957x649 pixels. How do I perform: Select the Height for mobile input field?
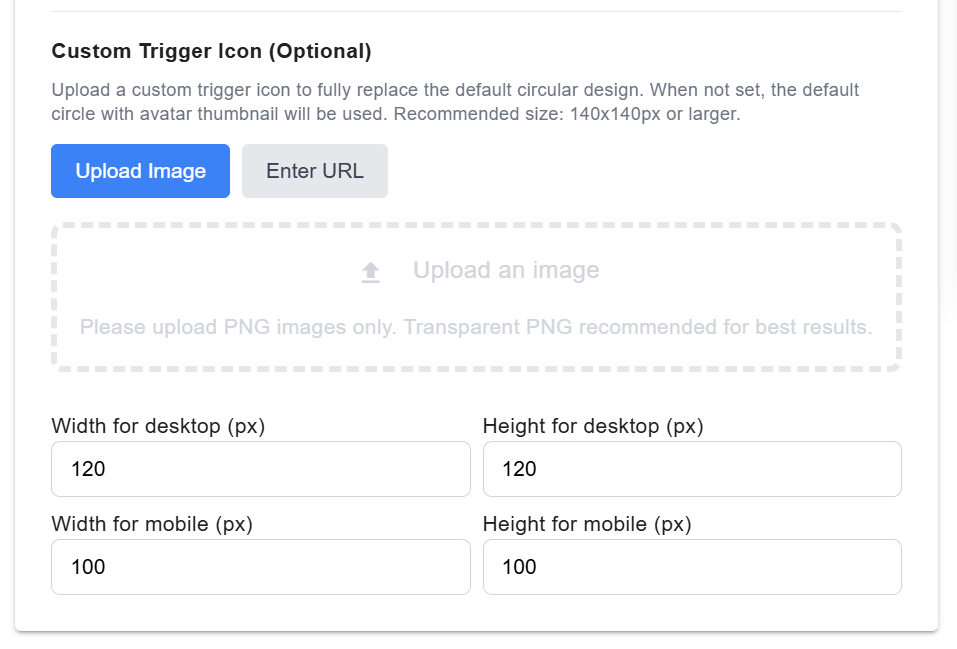tap(692, 567)
